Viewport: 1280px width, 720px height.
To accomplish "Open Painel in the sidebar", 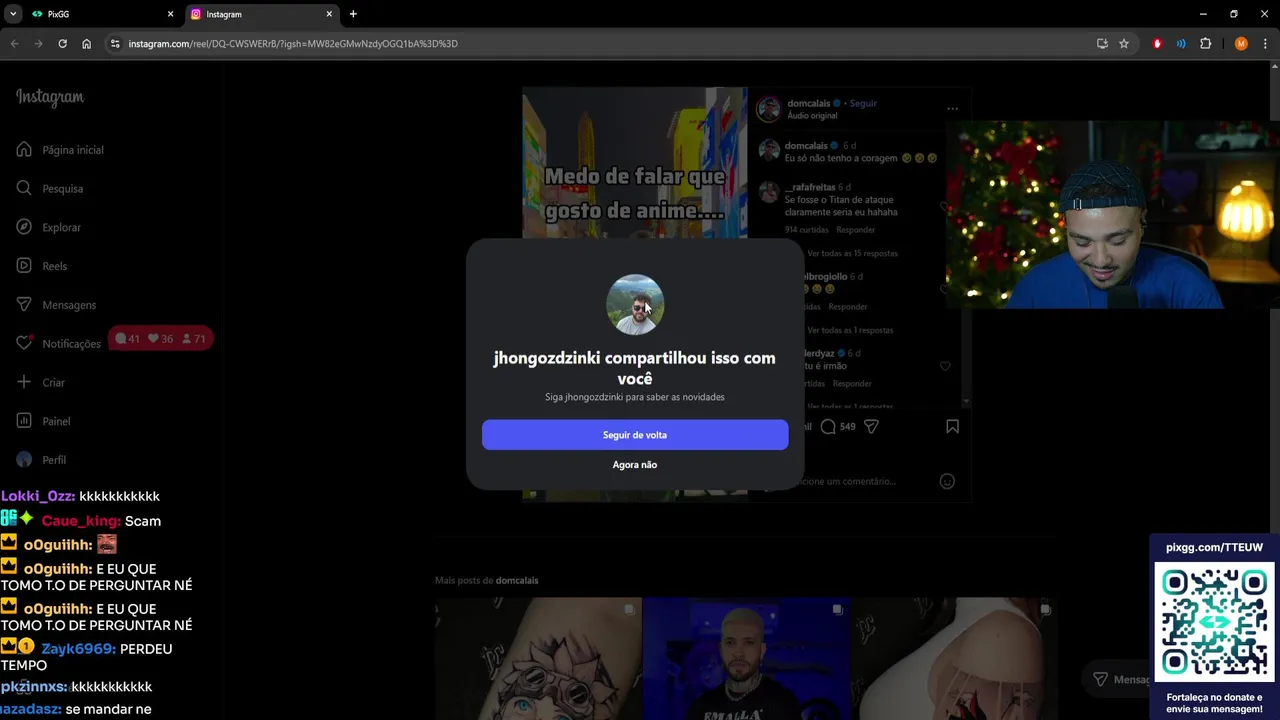I will (x=44, y=421).
